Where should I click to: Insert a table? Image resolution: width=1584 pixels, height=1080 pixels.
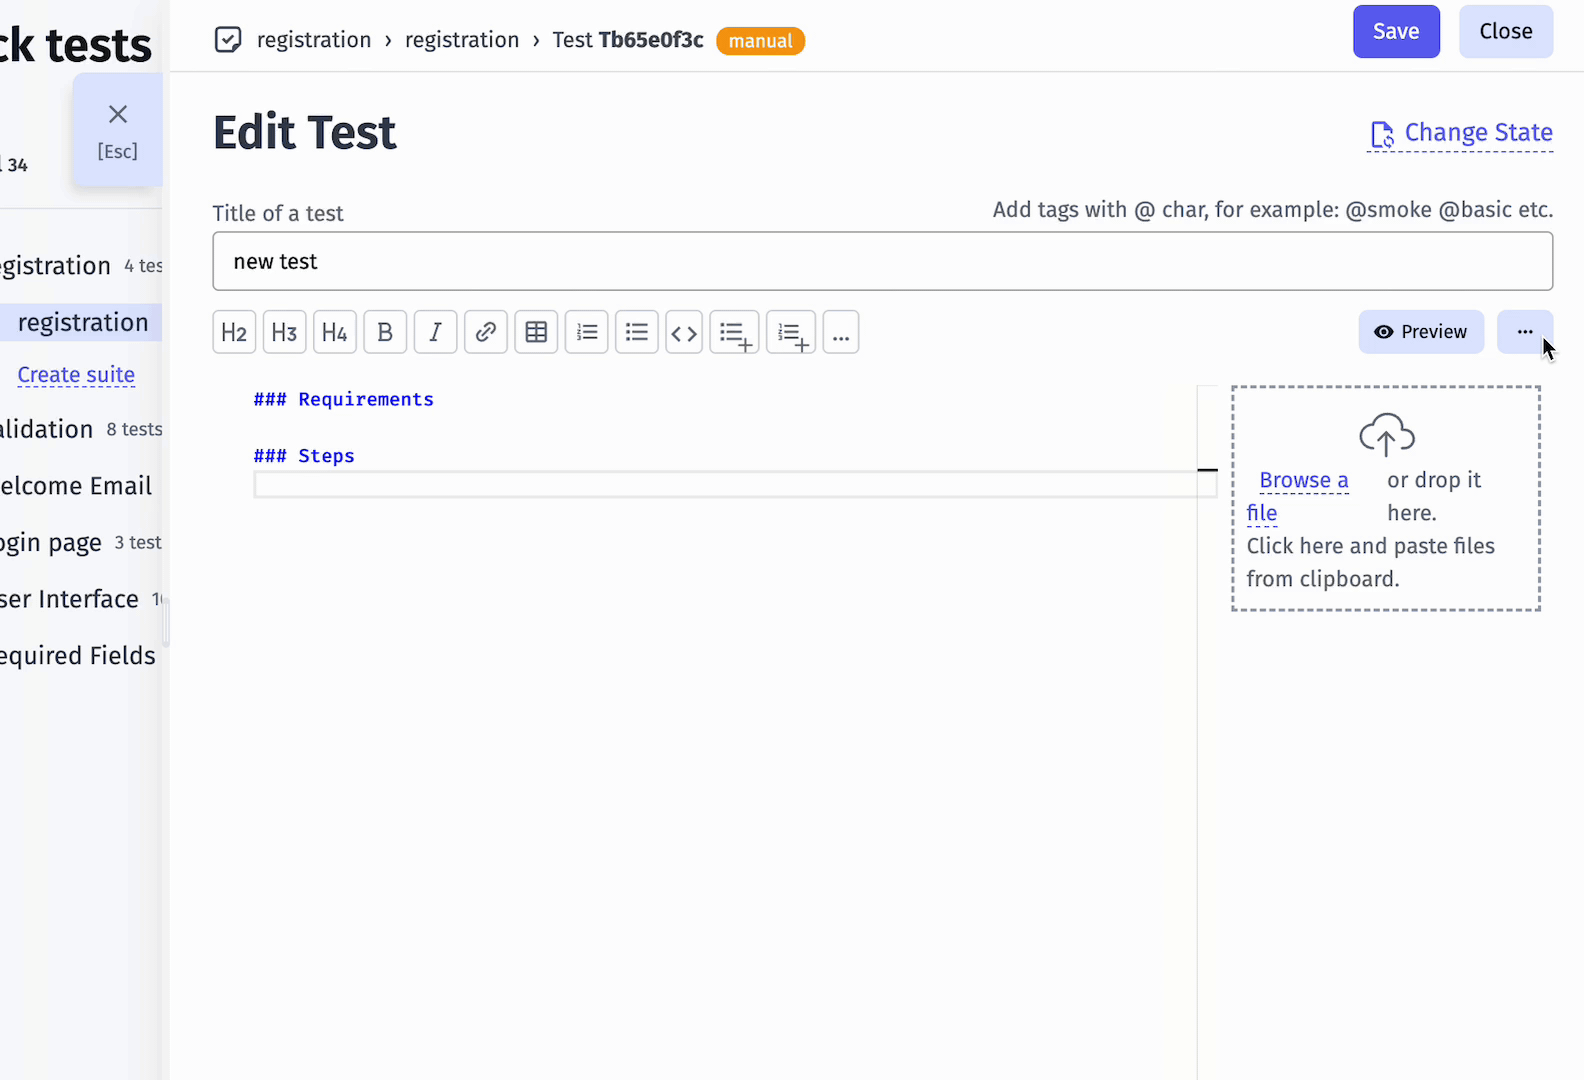pyautogui.click(x=536, y=332)
